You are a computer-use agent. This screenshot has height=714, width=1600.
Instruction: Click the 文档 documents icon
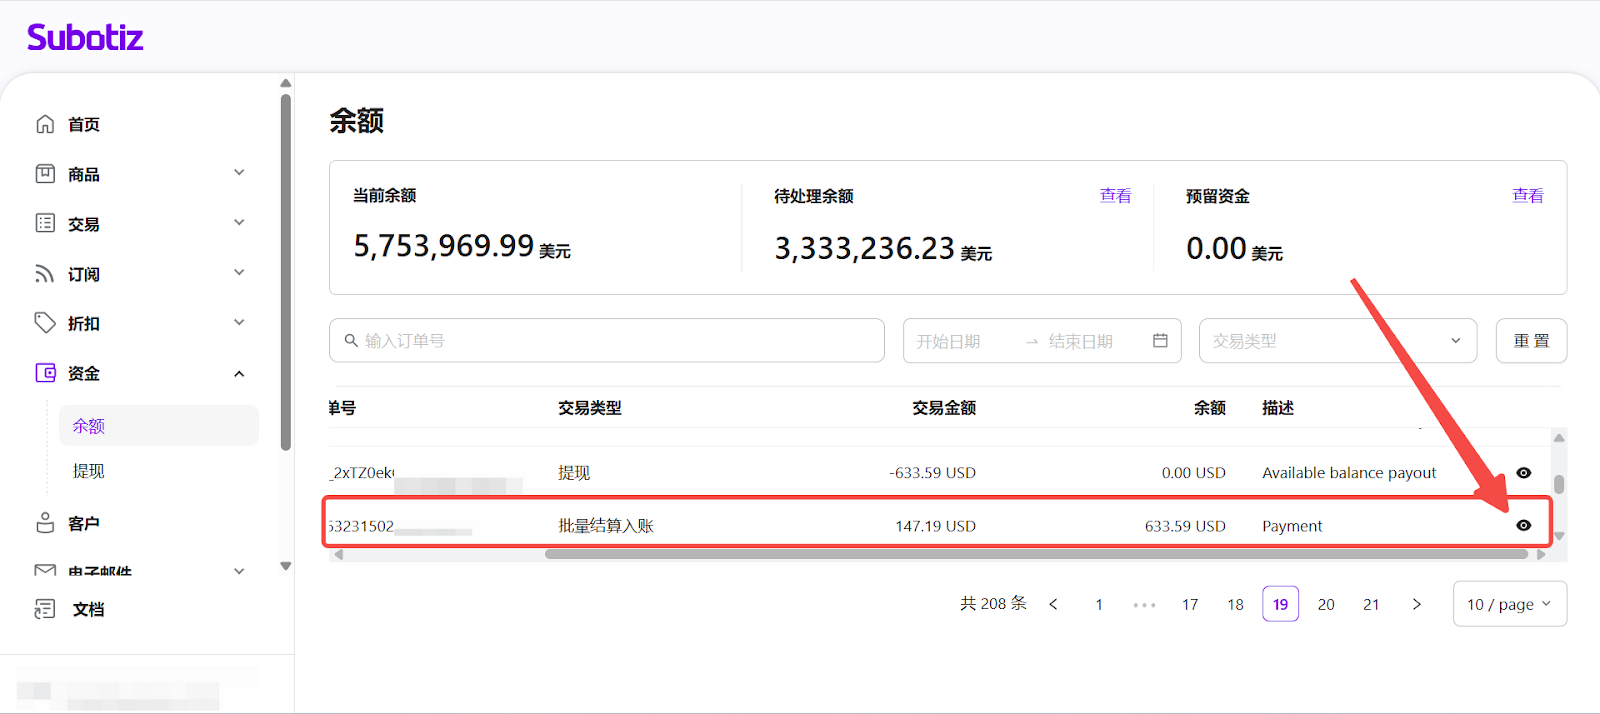click(x=45, y=609)
